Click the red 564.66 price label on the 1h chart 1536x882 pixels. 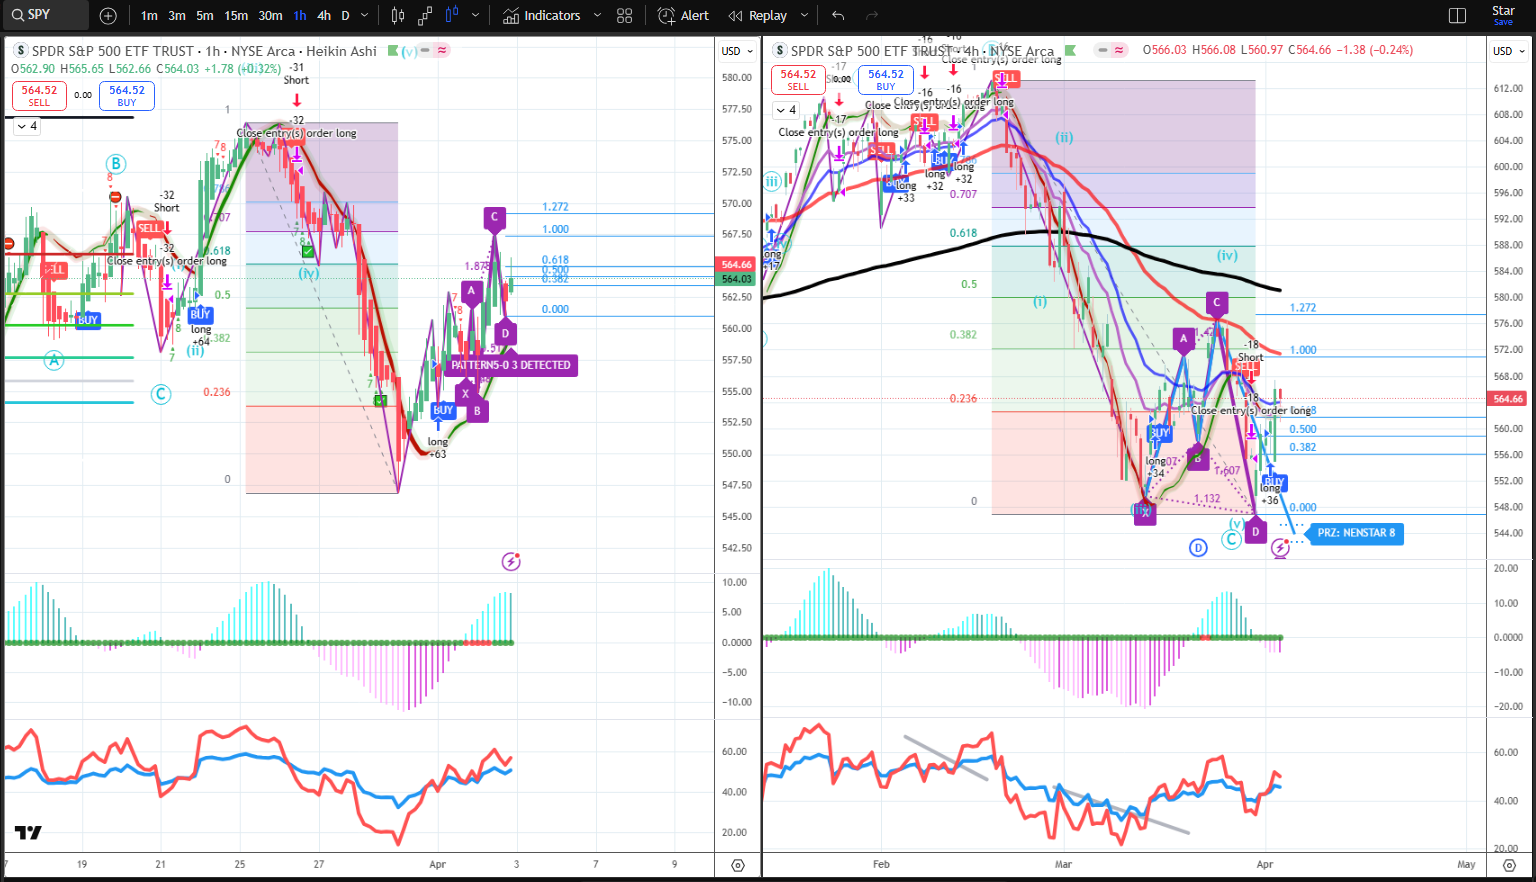tap(737, 265)
